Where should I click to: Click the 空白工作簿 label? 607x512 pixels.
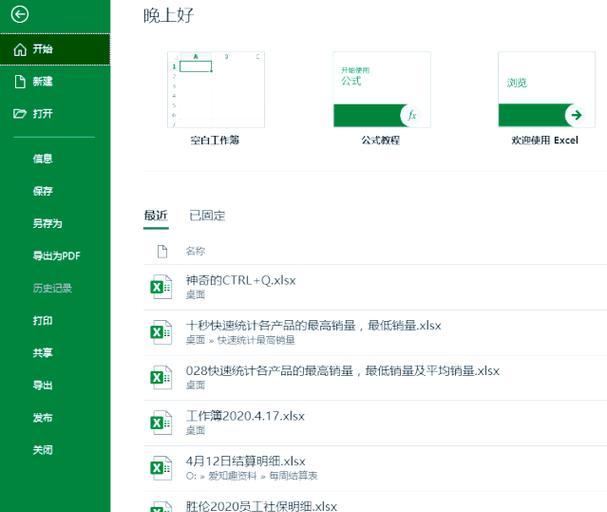pyautogui.click(x=215, y=140)
